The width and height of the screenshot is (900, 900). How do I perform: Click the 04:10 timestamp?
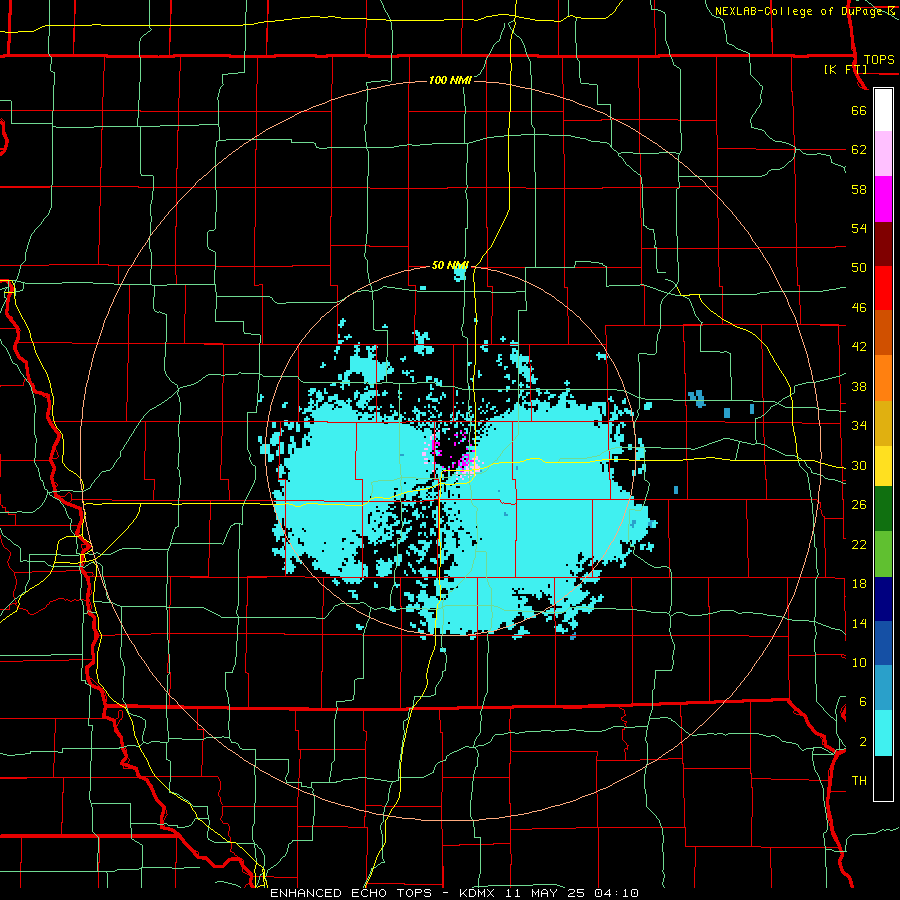click(x=617, y=893)
